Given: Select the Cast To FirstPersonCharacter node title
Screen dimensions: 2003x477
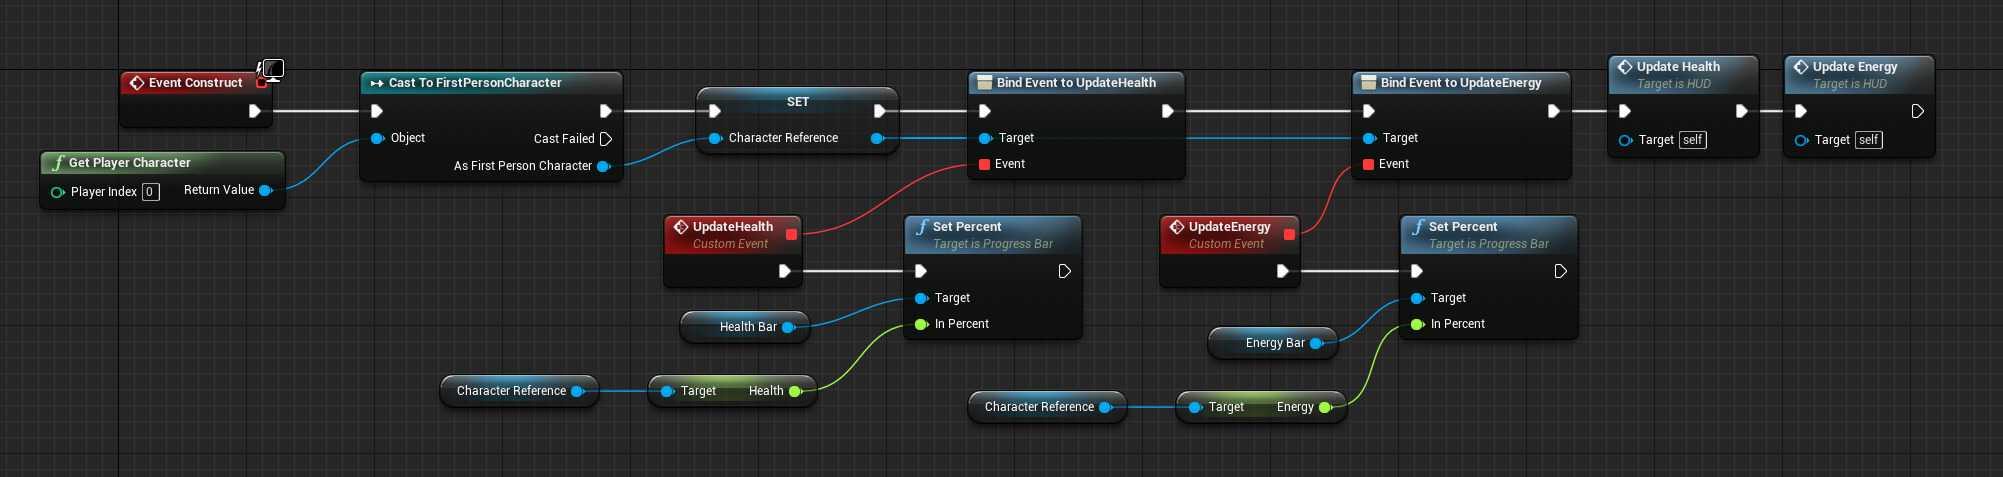Looking at the screenshot, I should tap(475, 83).
